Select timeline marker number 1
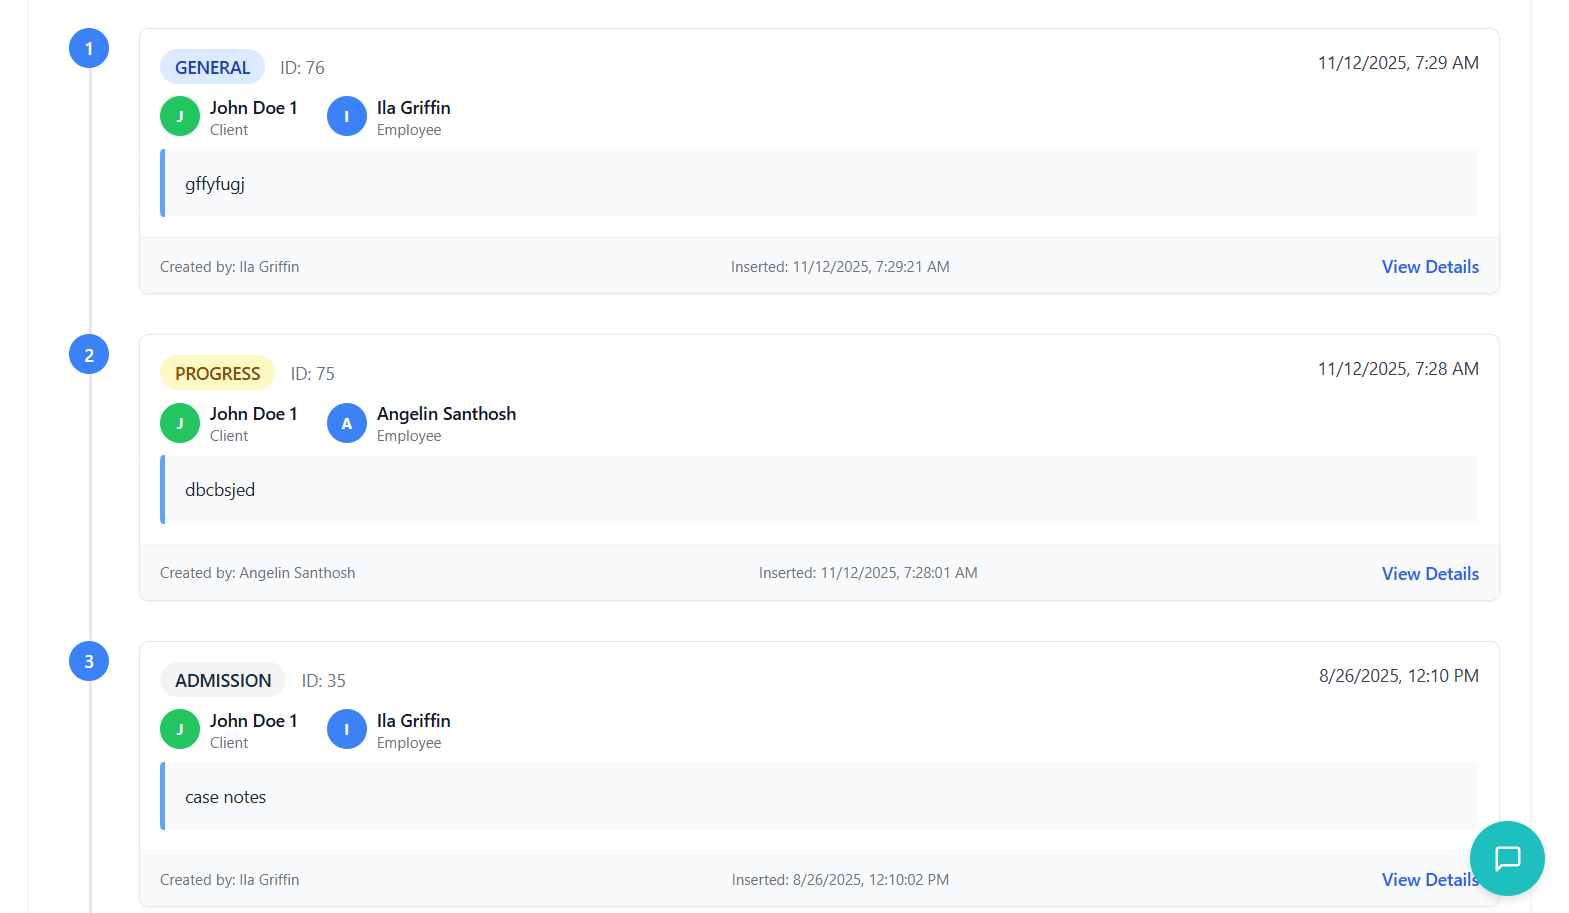The image size is (1569, 913). pyautogui.click(x=89, y=48)
